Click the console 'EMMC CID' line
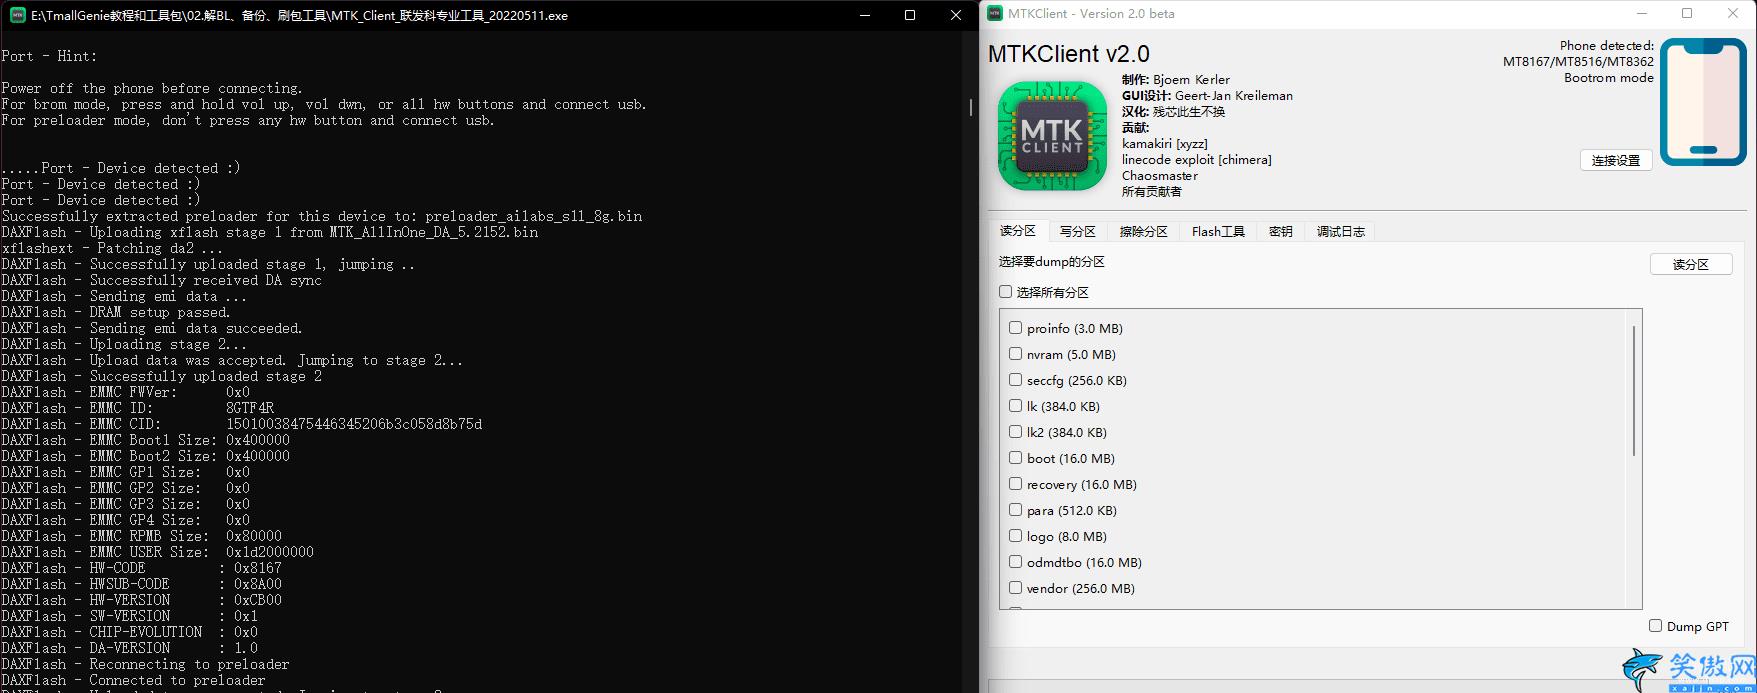 (242, 424)
